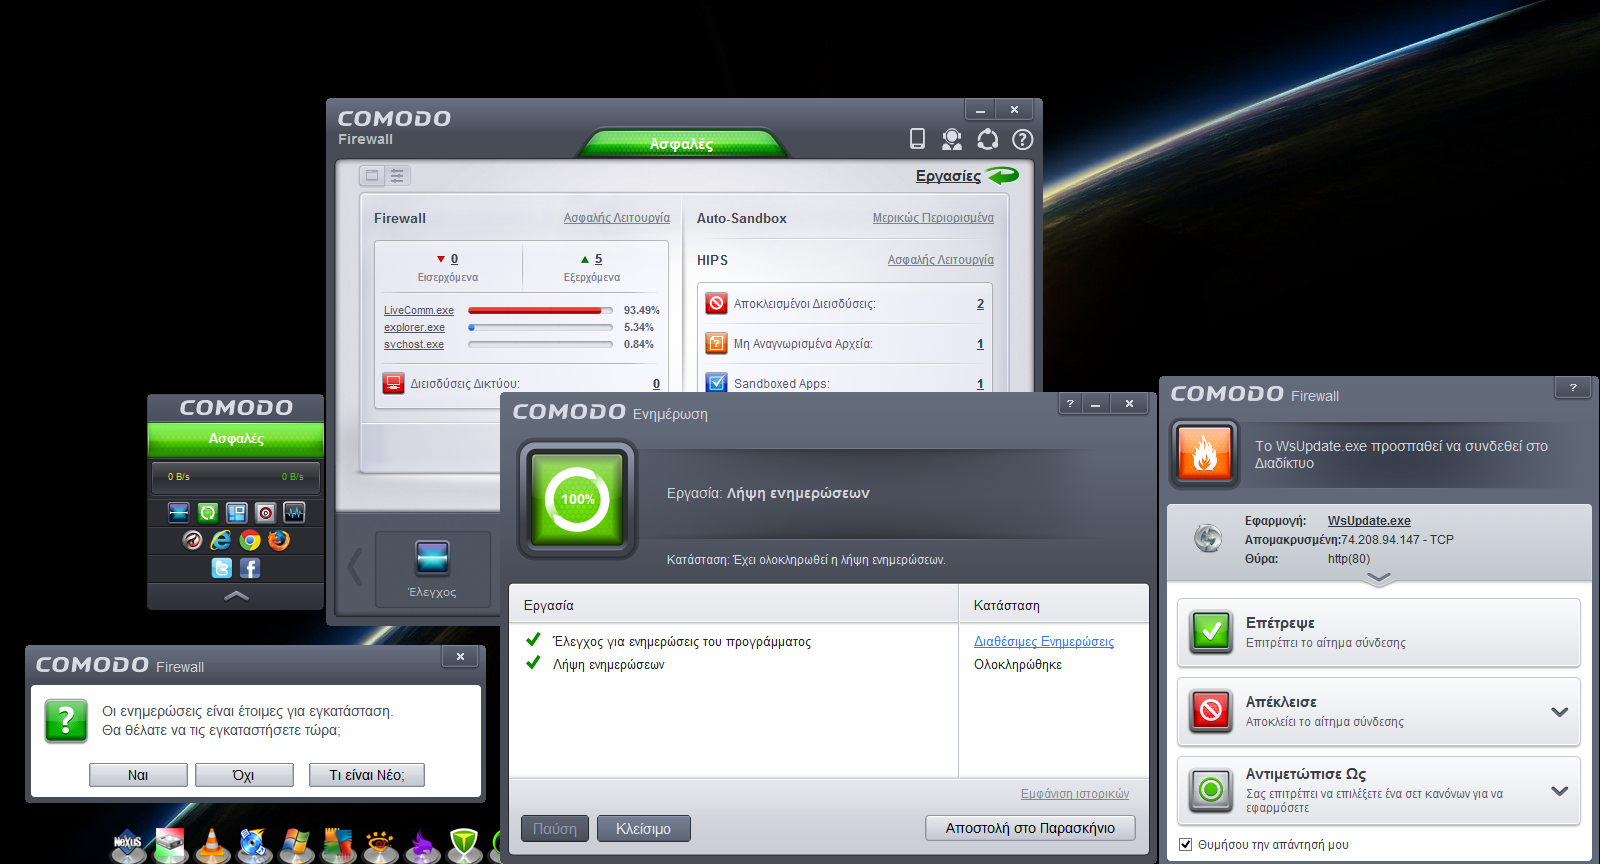The height and width of the screenshot is (864, 1600).
Task: Click HIPS 'Ασφαλής Λειτουργία' link
Action: (941, 260)
